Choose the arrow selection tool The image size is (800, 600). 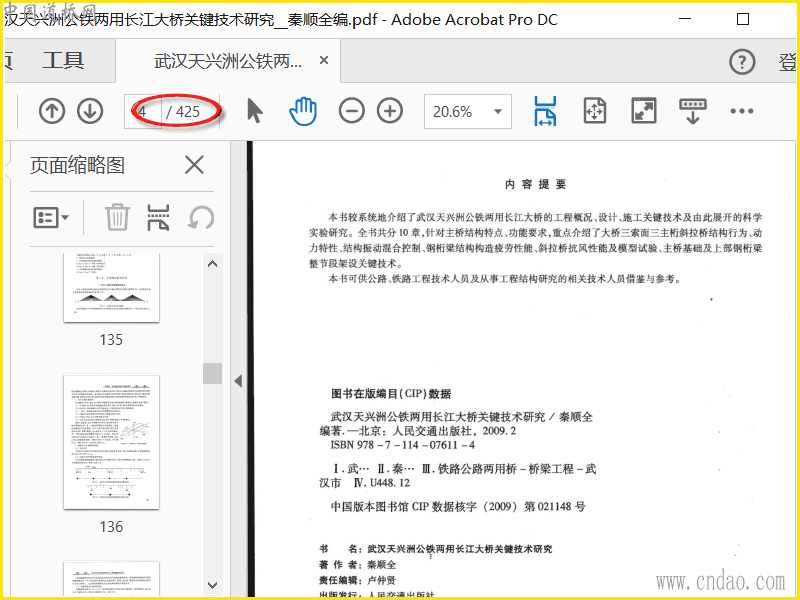point(254,111)
